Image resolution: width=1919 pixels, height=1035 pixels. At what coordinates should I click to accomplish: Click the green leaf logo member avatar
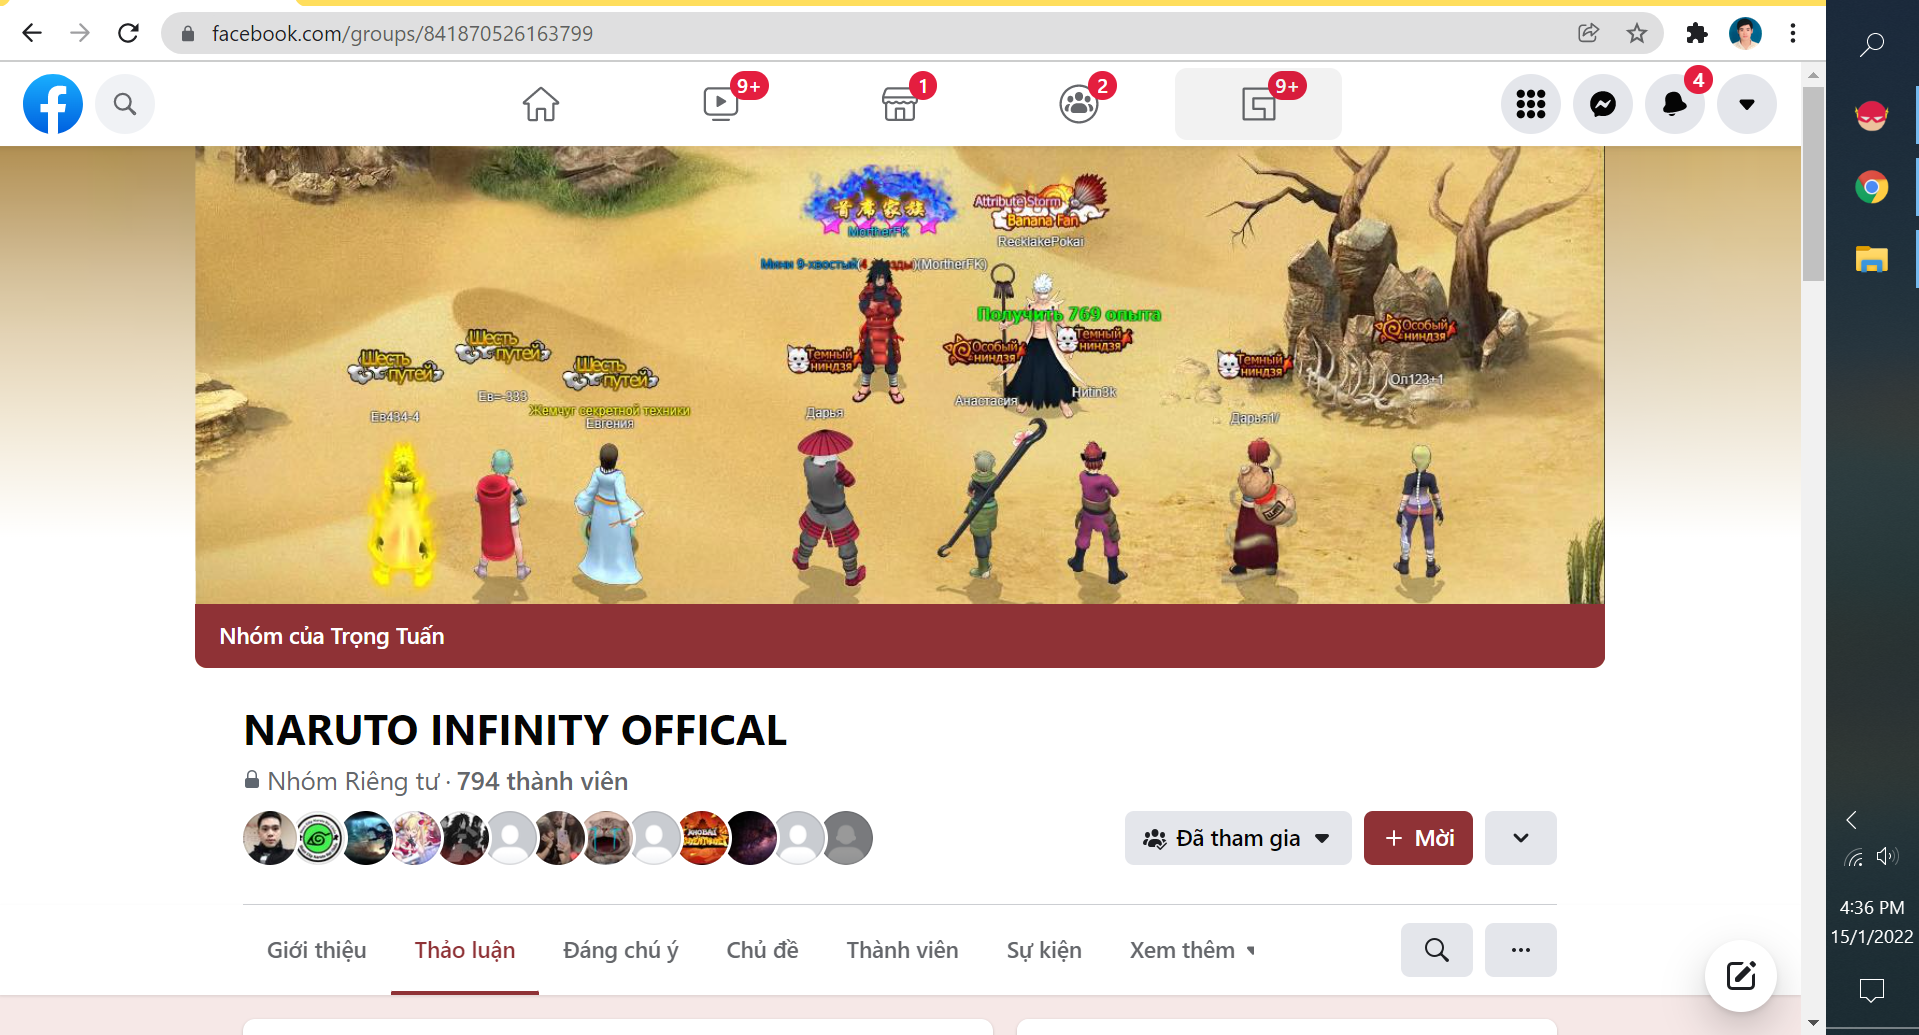tap(318, 838)
